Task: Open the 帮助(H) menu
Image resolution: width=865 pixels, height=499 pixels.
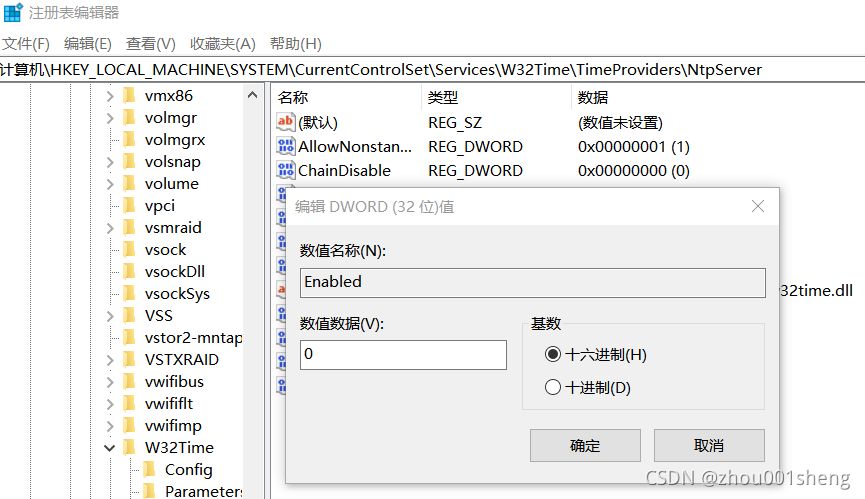Action: (296, 44)
